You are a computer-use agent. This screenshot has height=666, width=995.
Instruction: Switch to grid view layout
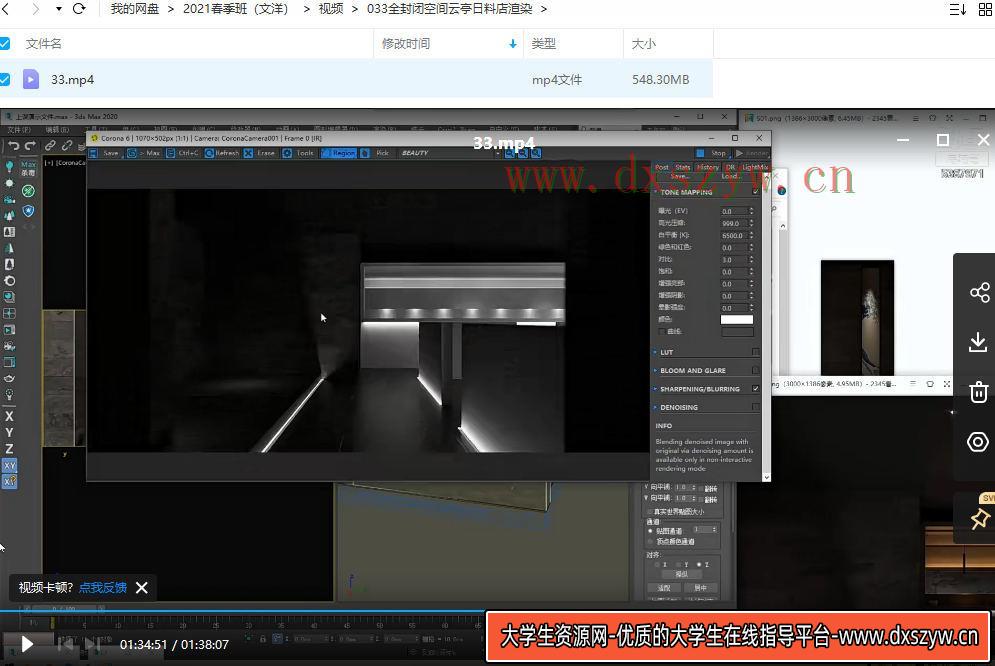[986, 9]
